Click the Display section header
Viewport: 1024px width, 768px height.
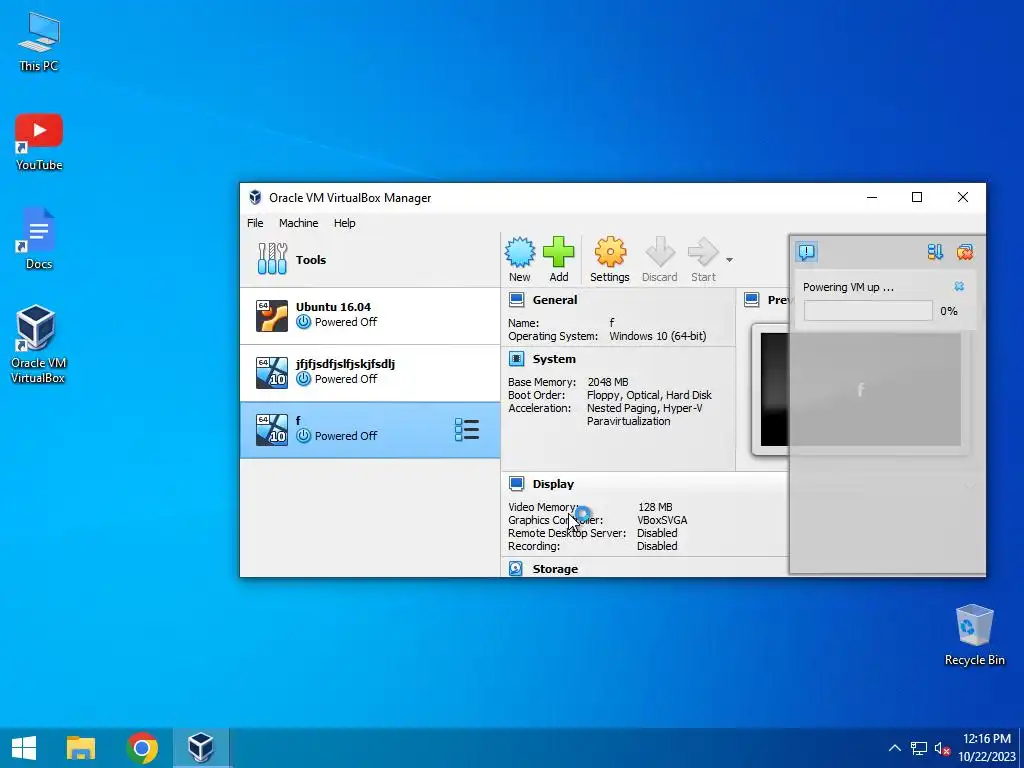click(x=553, y=484)
